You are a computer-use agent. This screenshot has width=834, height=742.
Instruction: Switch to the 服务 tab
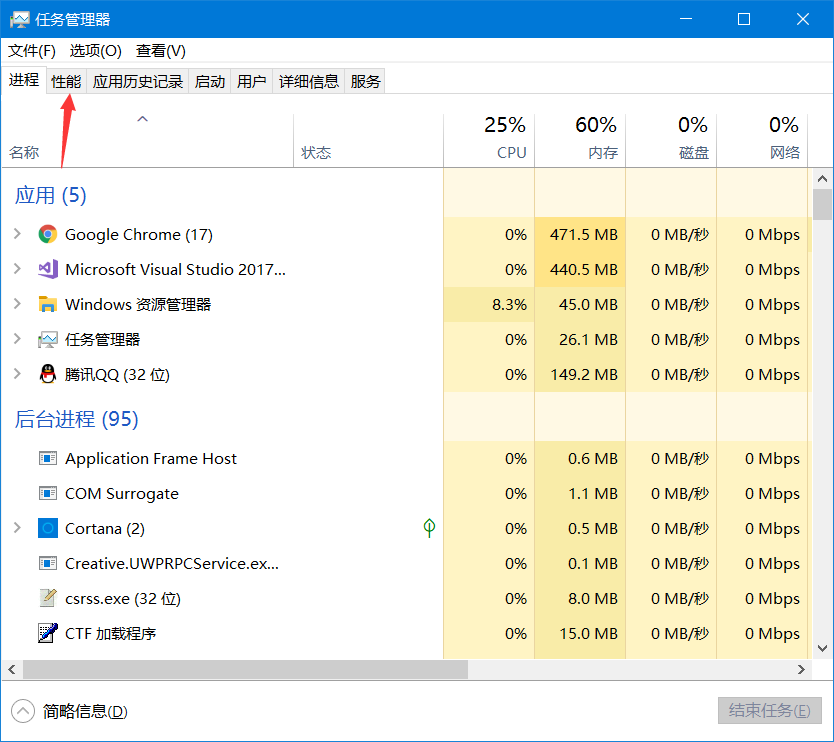click(365, 81)
